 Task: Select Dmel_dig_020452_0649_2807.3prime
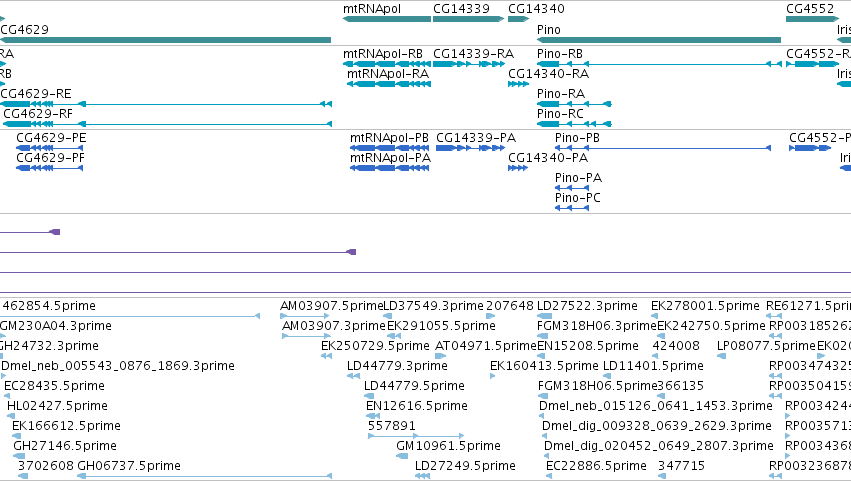(x=659, y=446)
